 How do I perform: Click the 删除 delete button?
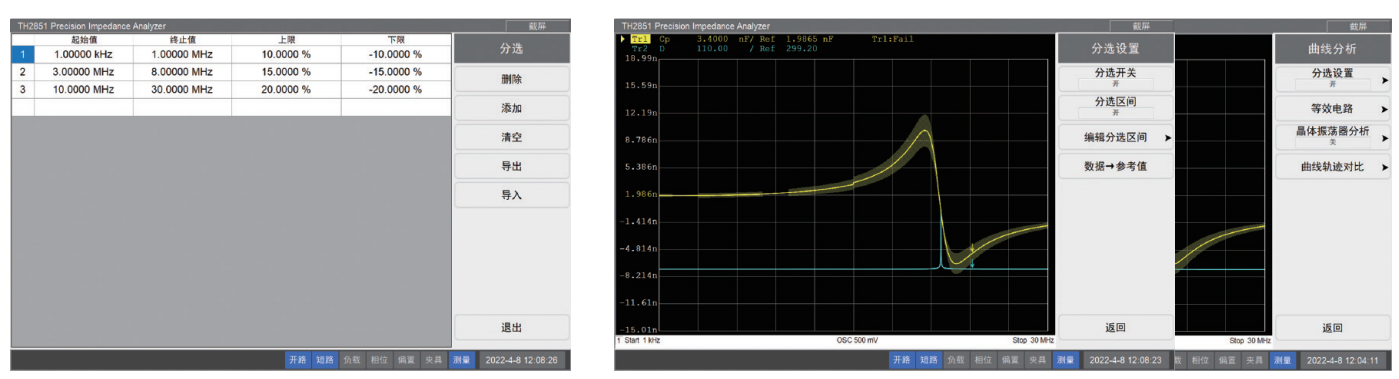511,79
